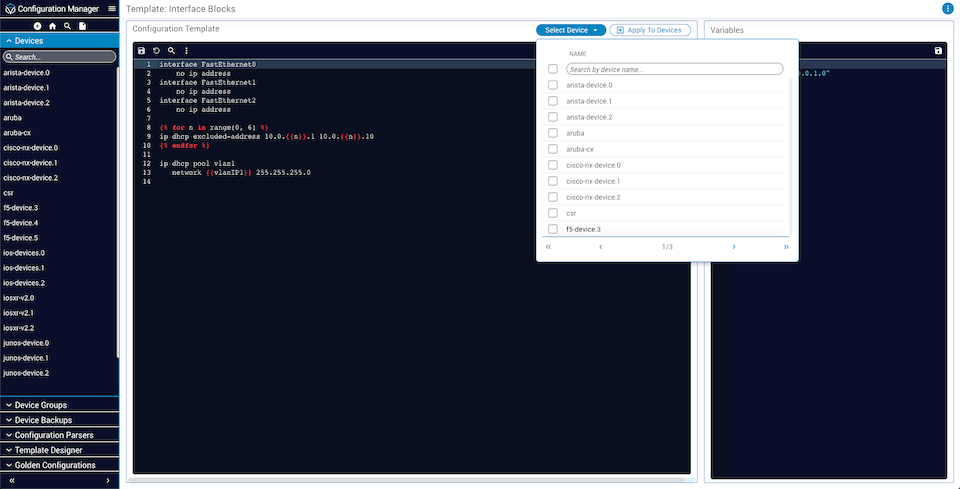Open the blue more-options button at top right
The width and height of the screenshot is (960, 489).
pos(947,9)
